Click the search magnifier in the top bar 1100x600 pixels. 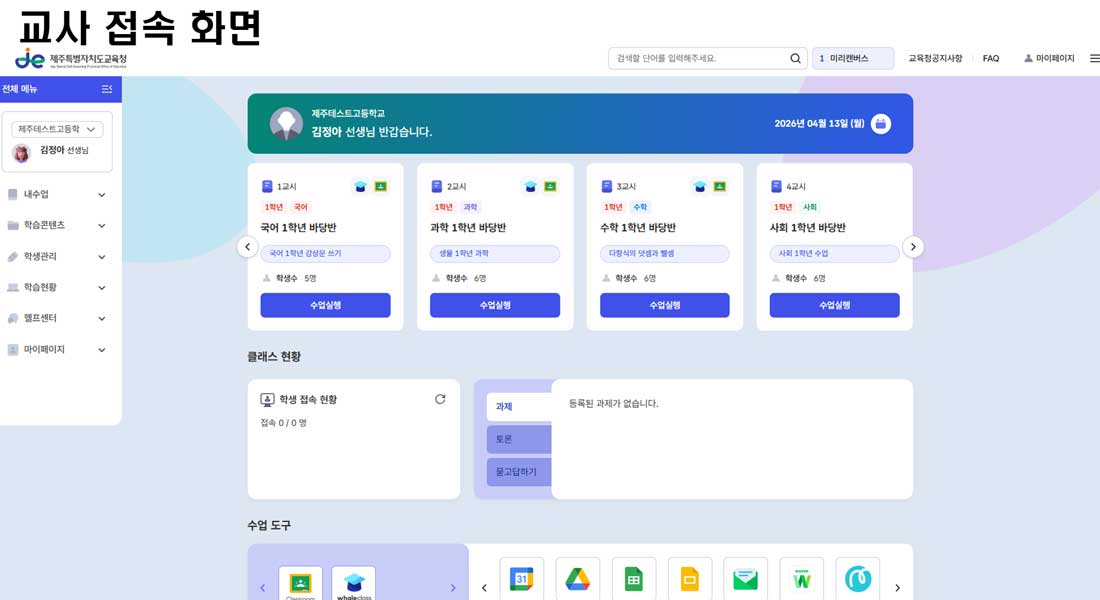795,58
